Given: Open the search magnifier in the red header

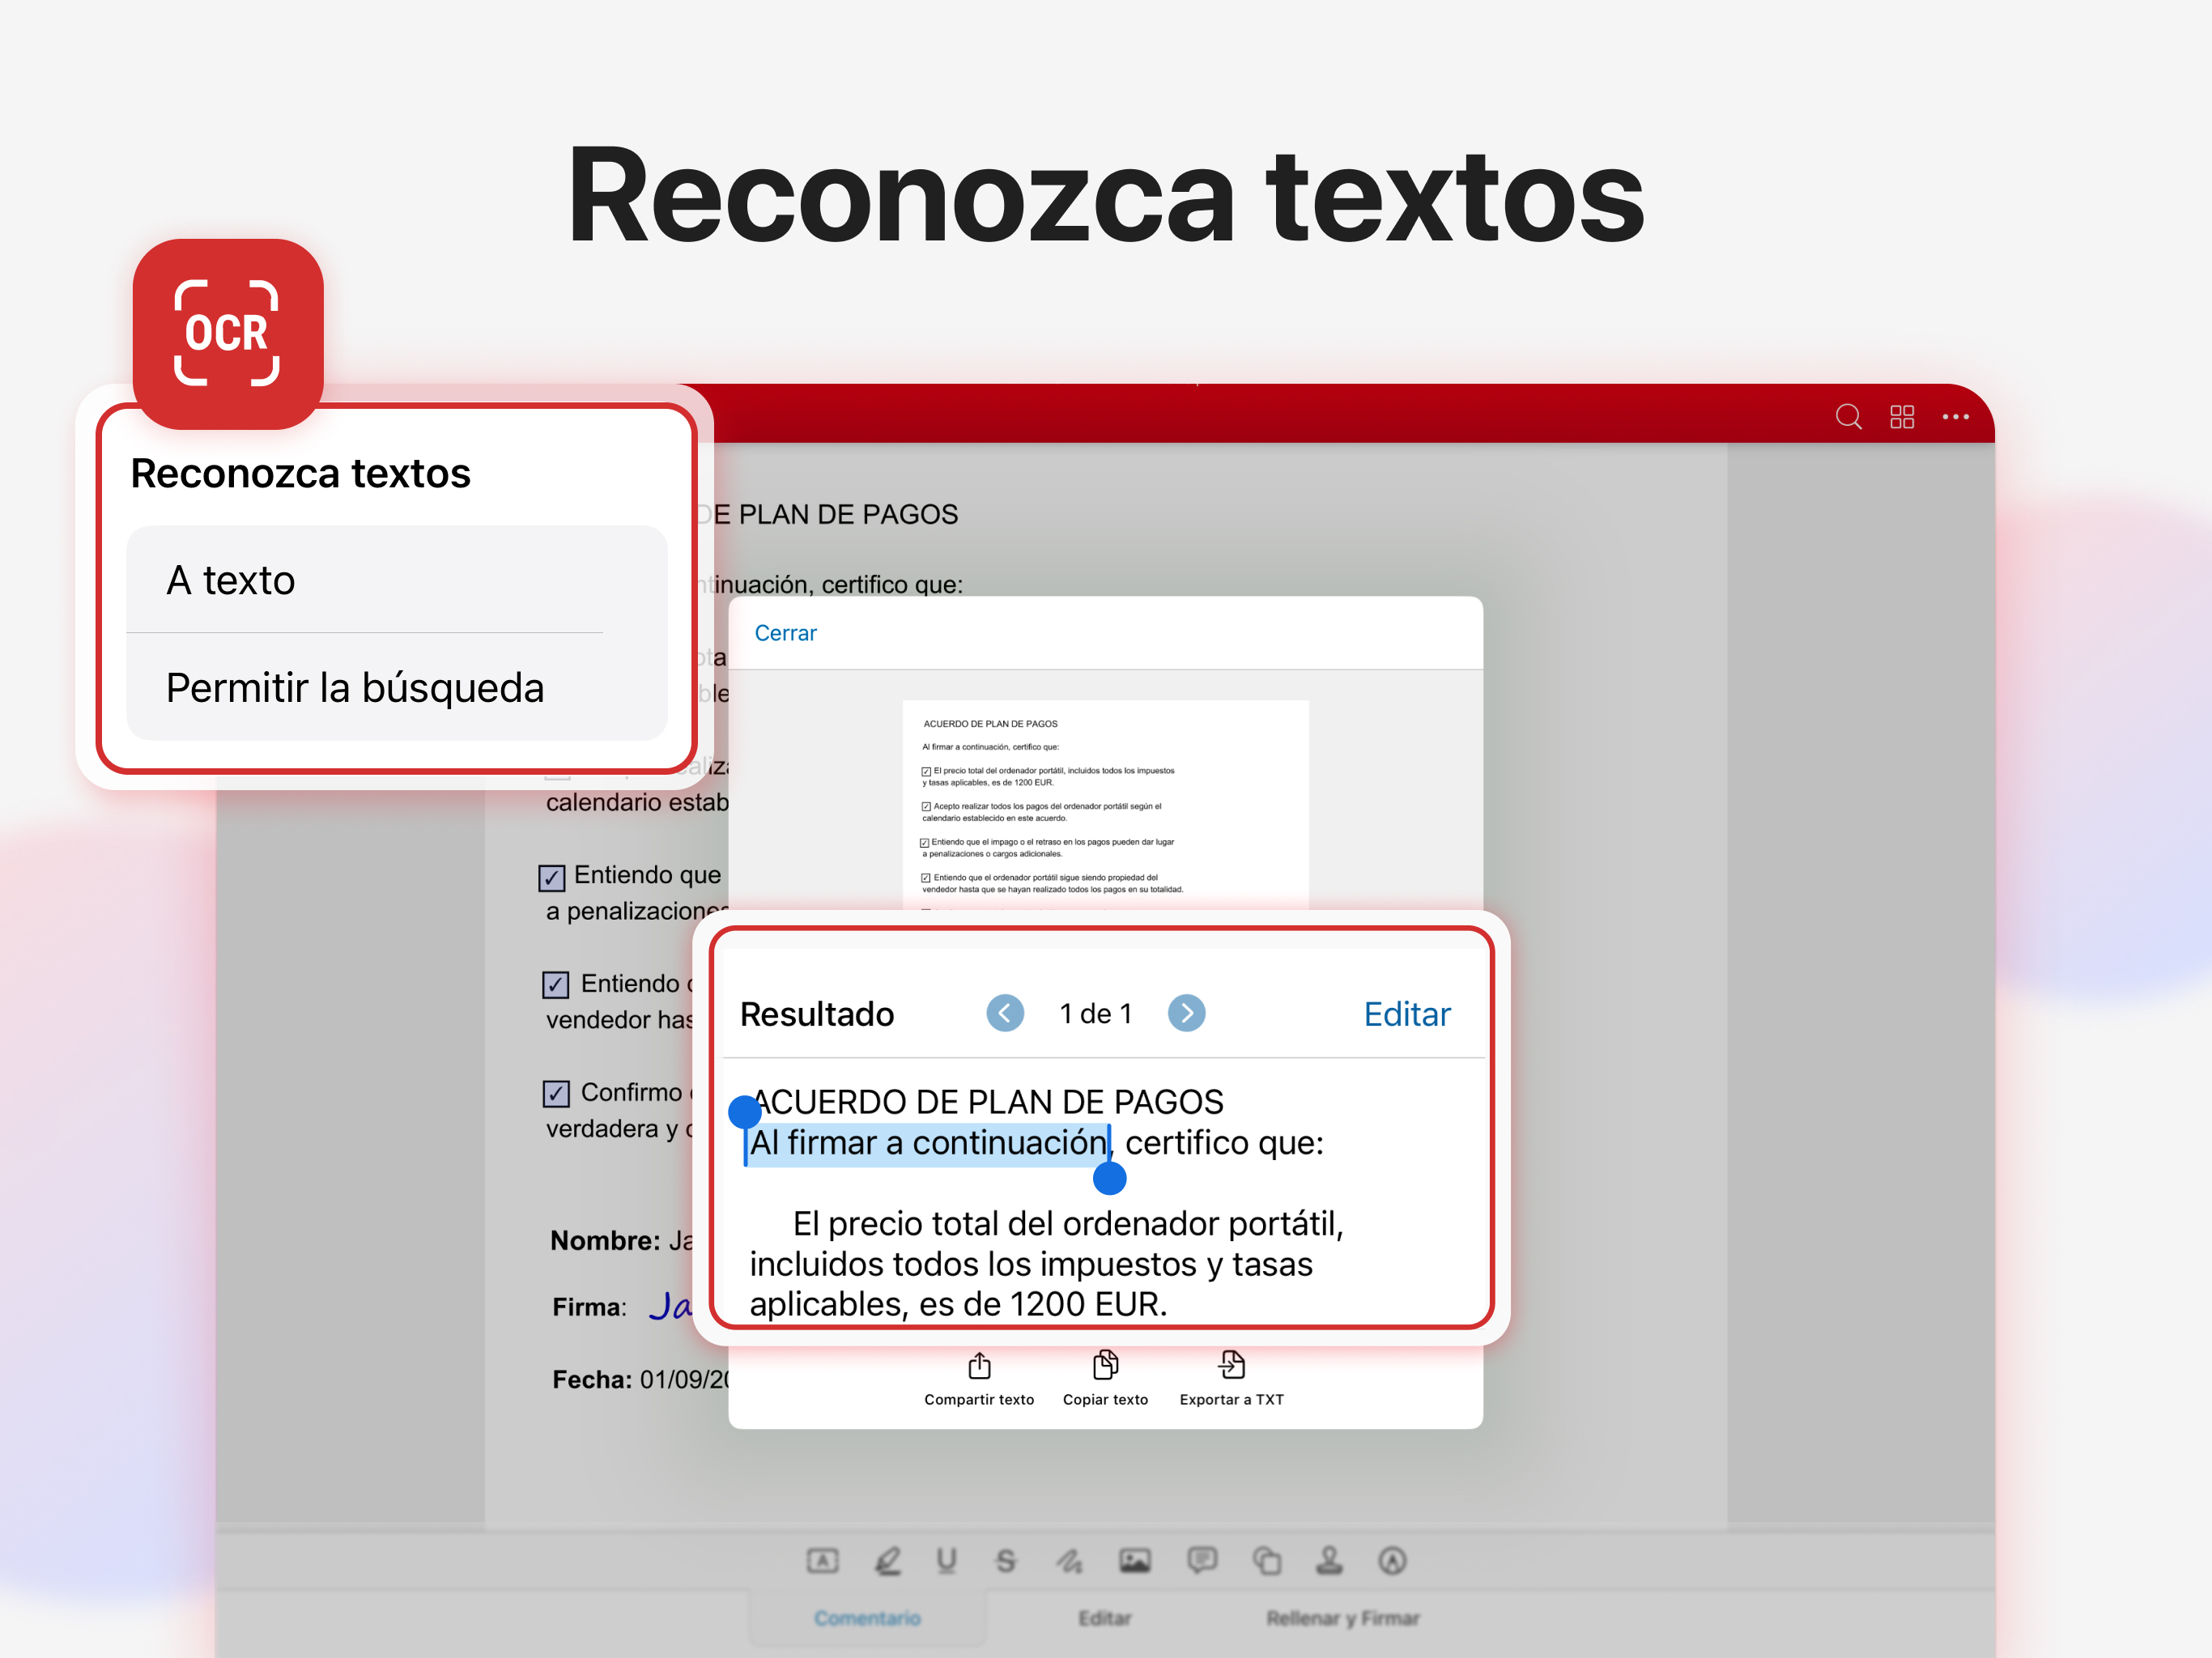Looking at the screenshot, I should [1848, 417].
